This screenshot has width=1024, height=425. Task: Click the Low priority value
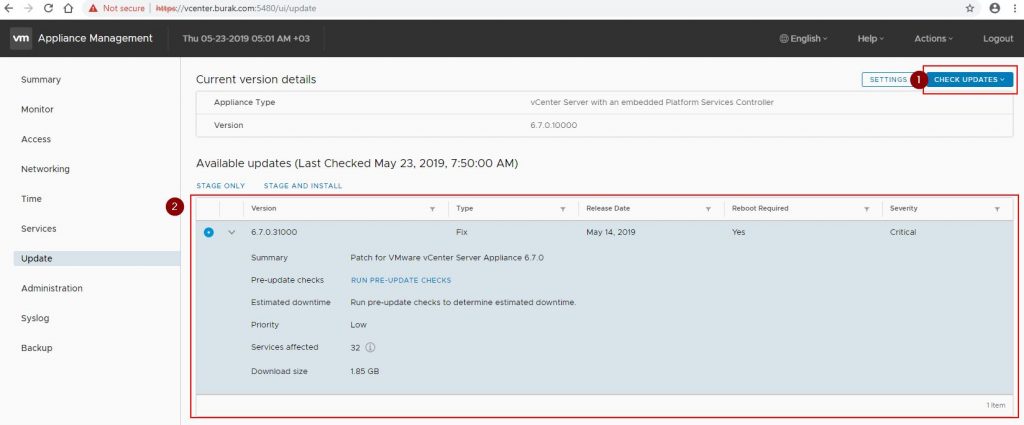tap(359, 324)
